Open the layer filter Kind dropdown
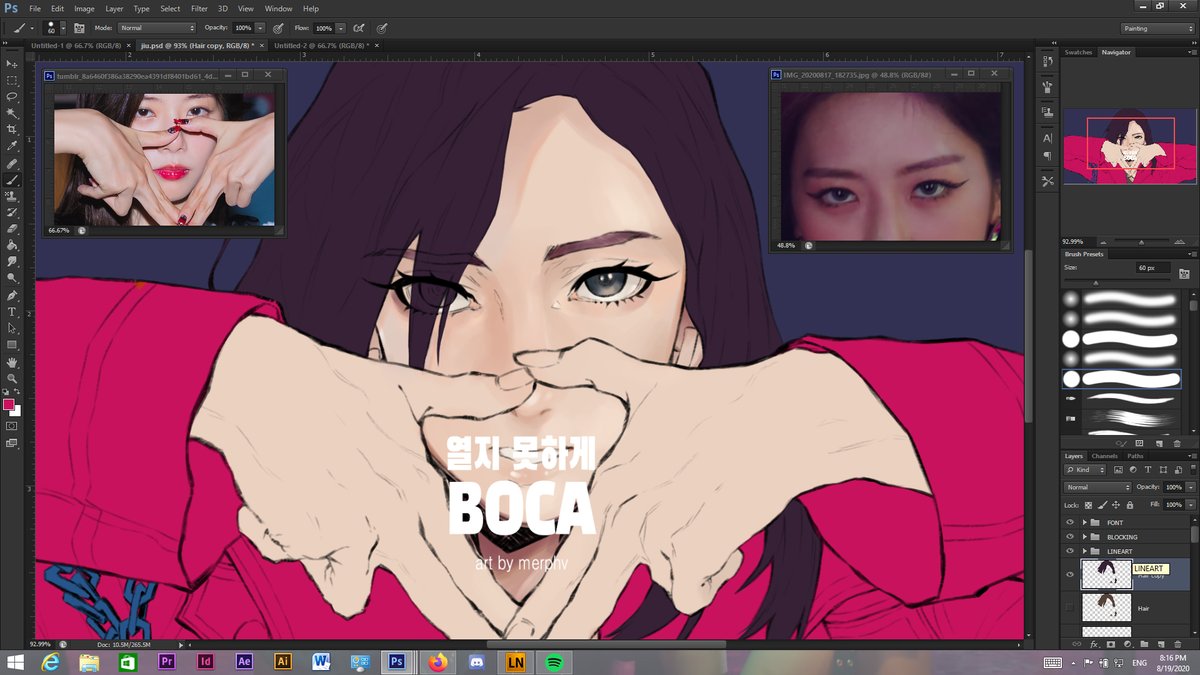 1085,469
